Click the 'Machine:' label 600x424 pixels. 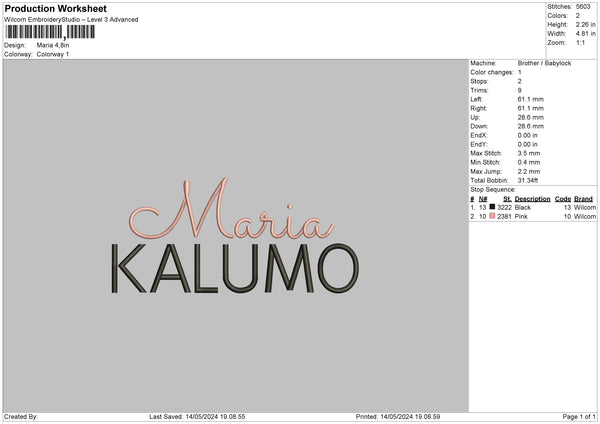pos(483,63)
